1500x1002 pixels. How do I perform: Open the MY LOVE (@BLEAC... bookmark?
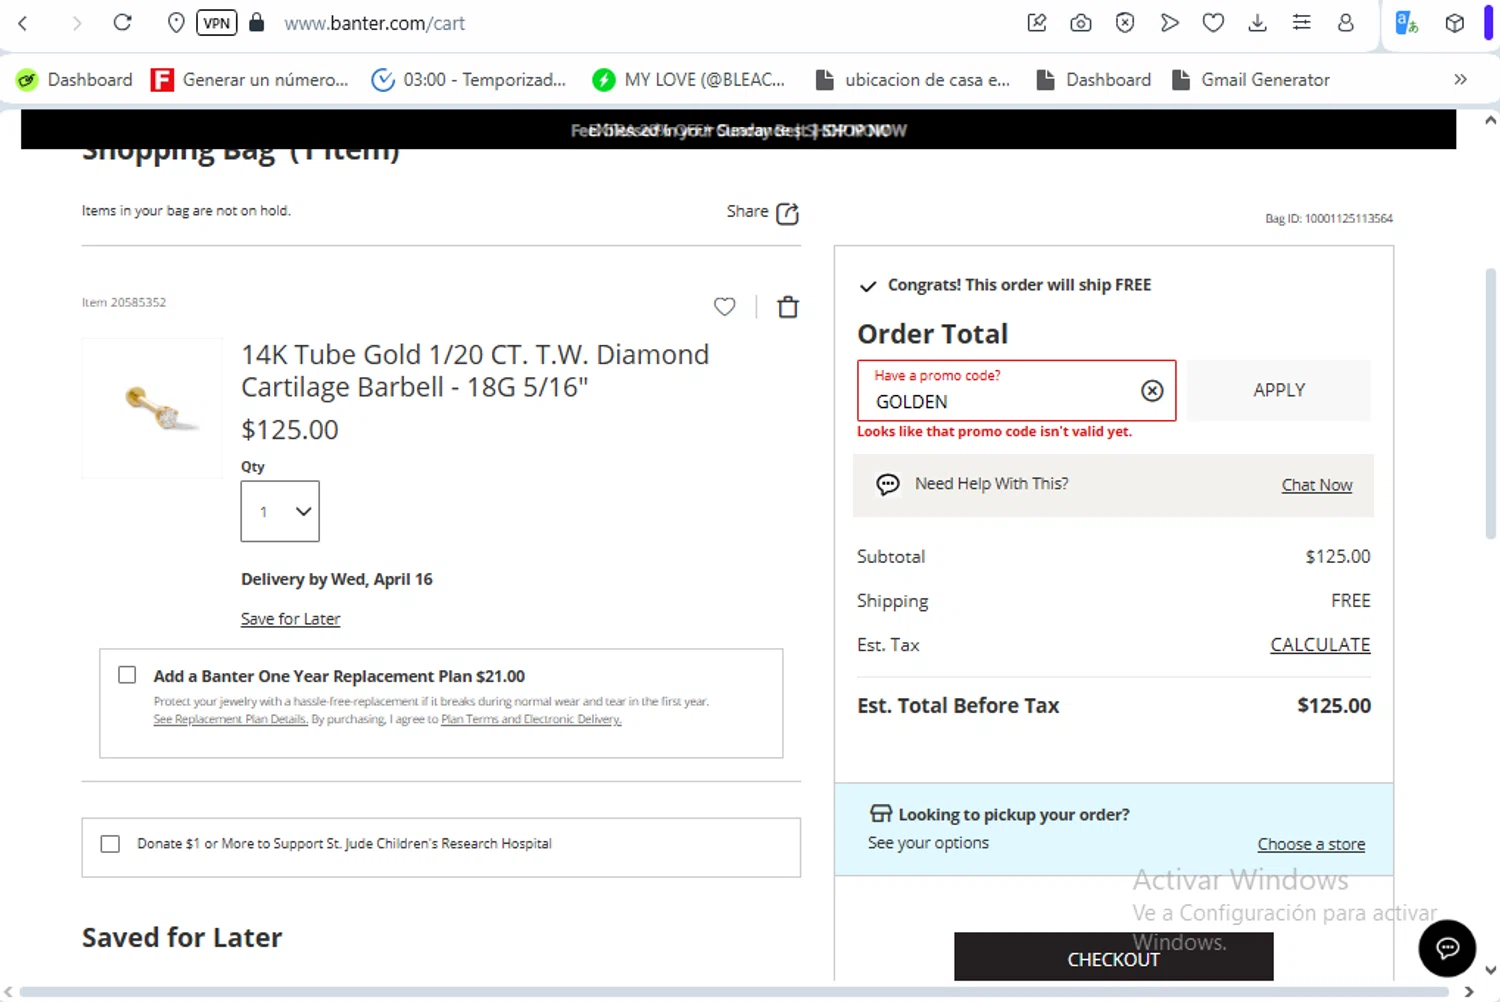(x=688, y=80)
